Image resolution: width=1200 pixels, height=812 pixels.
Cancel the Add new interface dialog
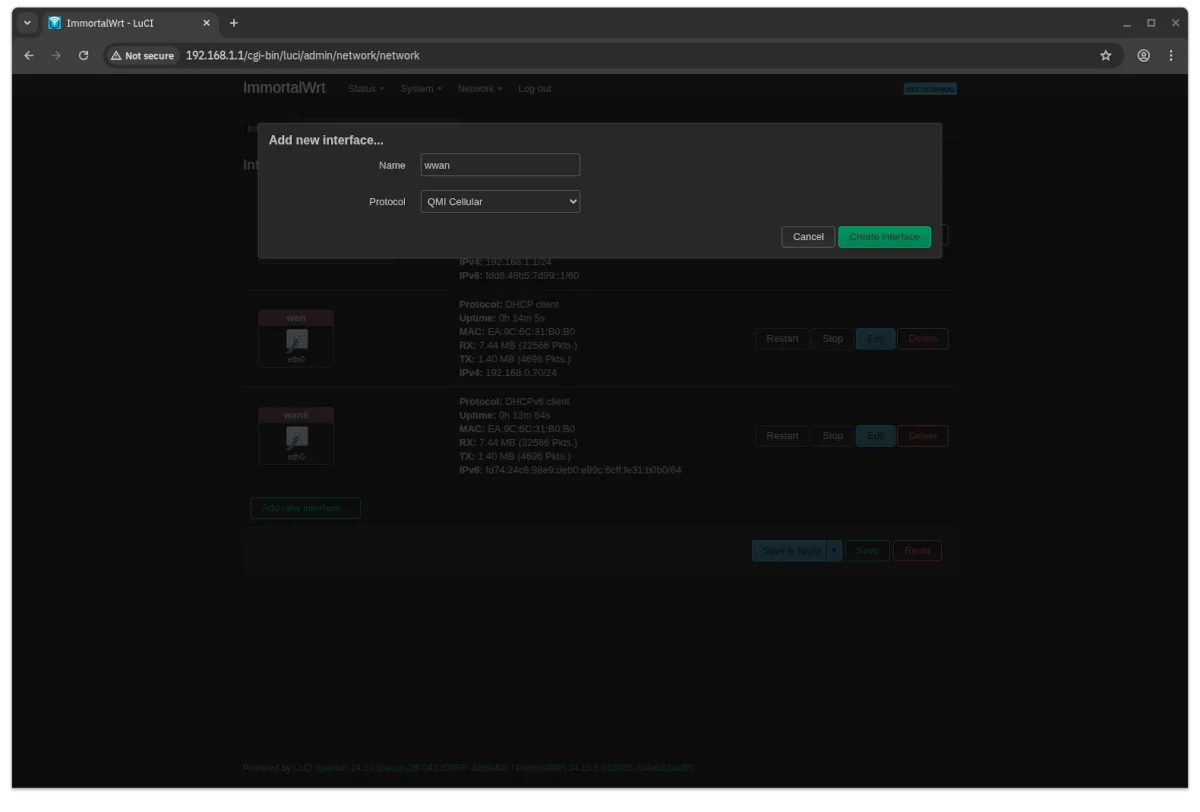[x=807, y=237]
